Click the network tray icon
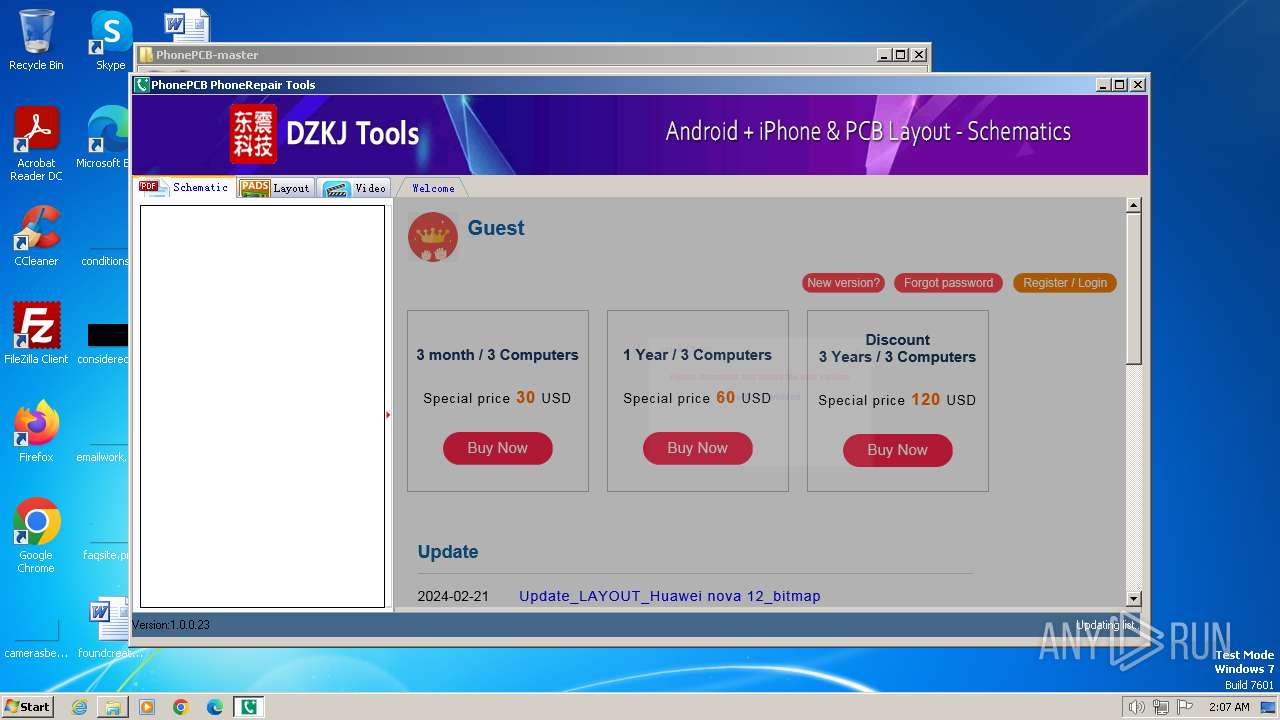Image resolution: width=1280 pixels, height=720 pixels. [1161, 707]
